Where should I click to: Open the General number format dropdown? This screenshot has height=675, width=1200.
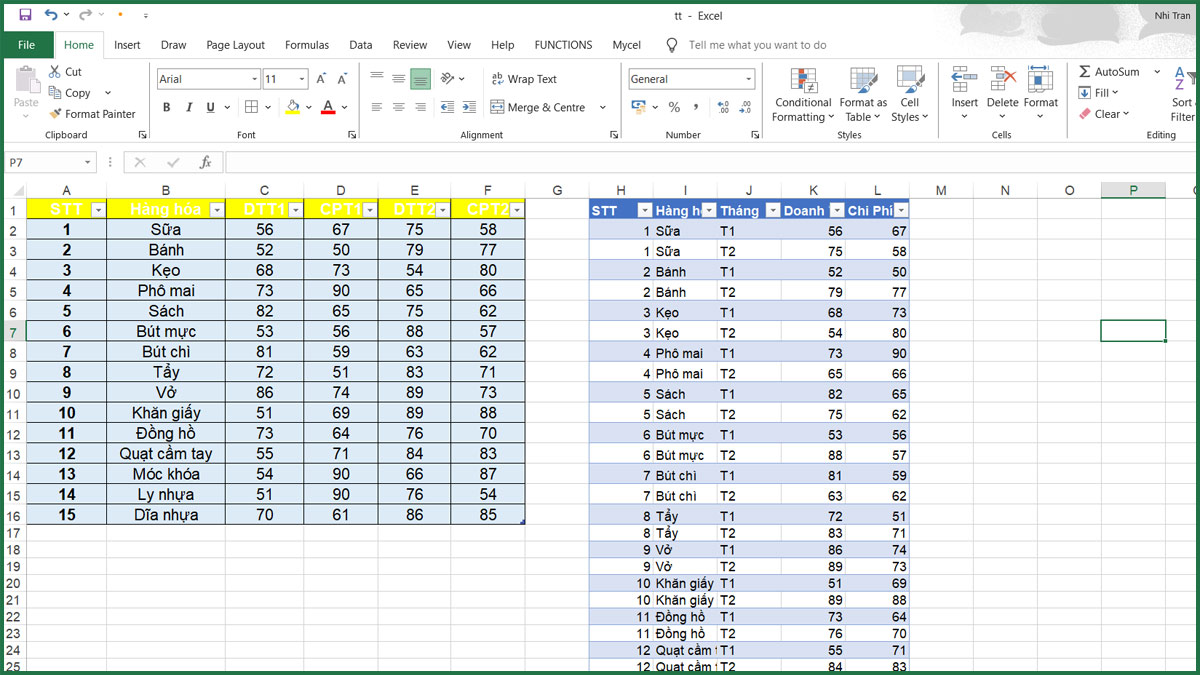(x=748, y=78)
